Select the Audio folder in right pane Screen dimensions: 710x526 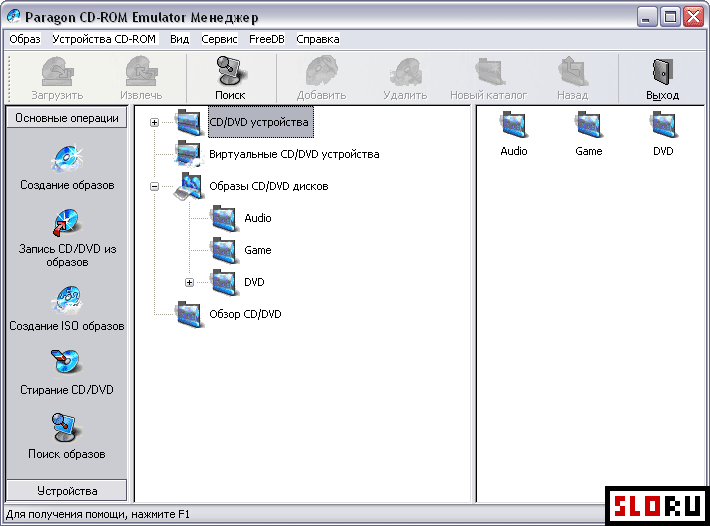coord(514,125)
